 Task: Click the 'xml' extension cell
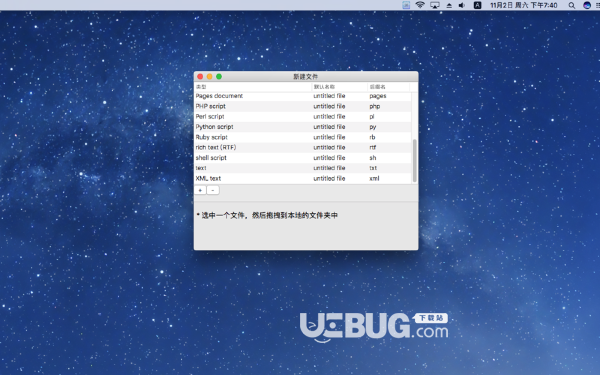pyautogui.click(x=374, y=179)
